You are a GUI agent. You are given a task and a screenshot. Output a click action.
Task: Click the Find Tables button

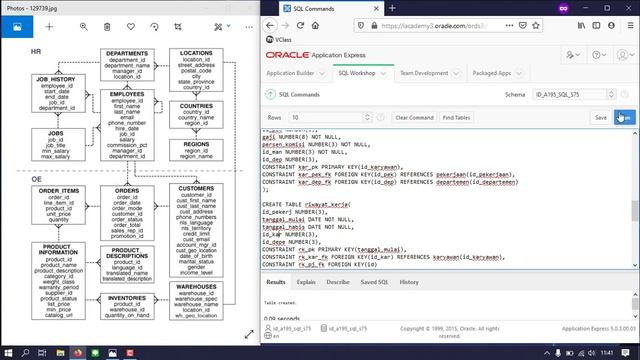pos(456,118)
